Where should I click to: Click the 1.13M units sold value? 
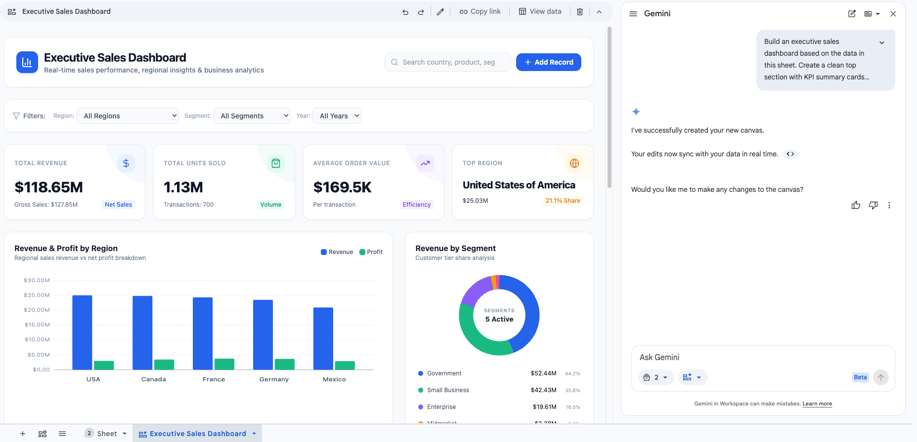tap(184, 187)
